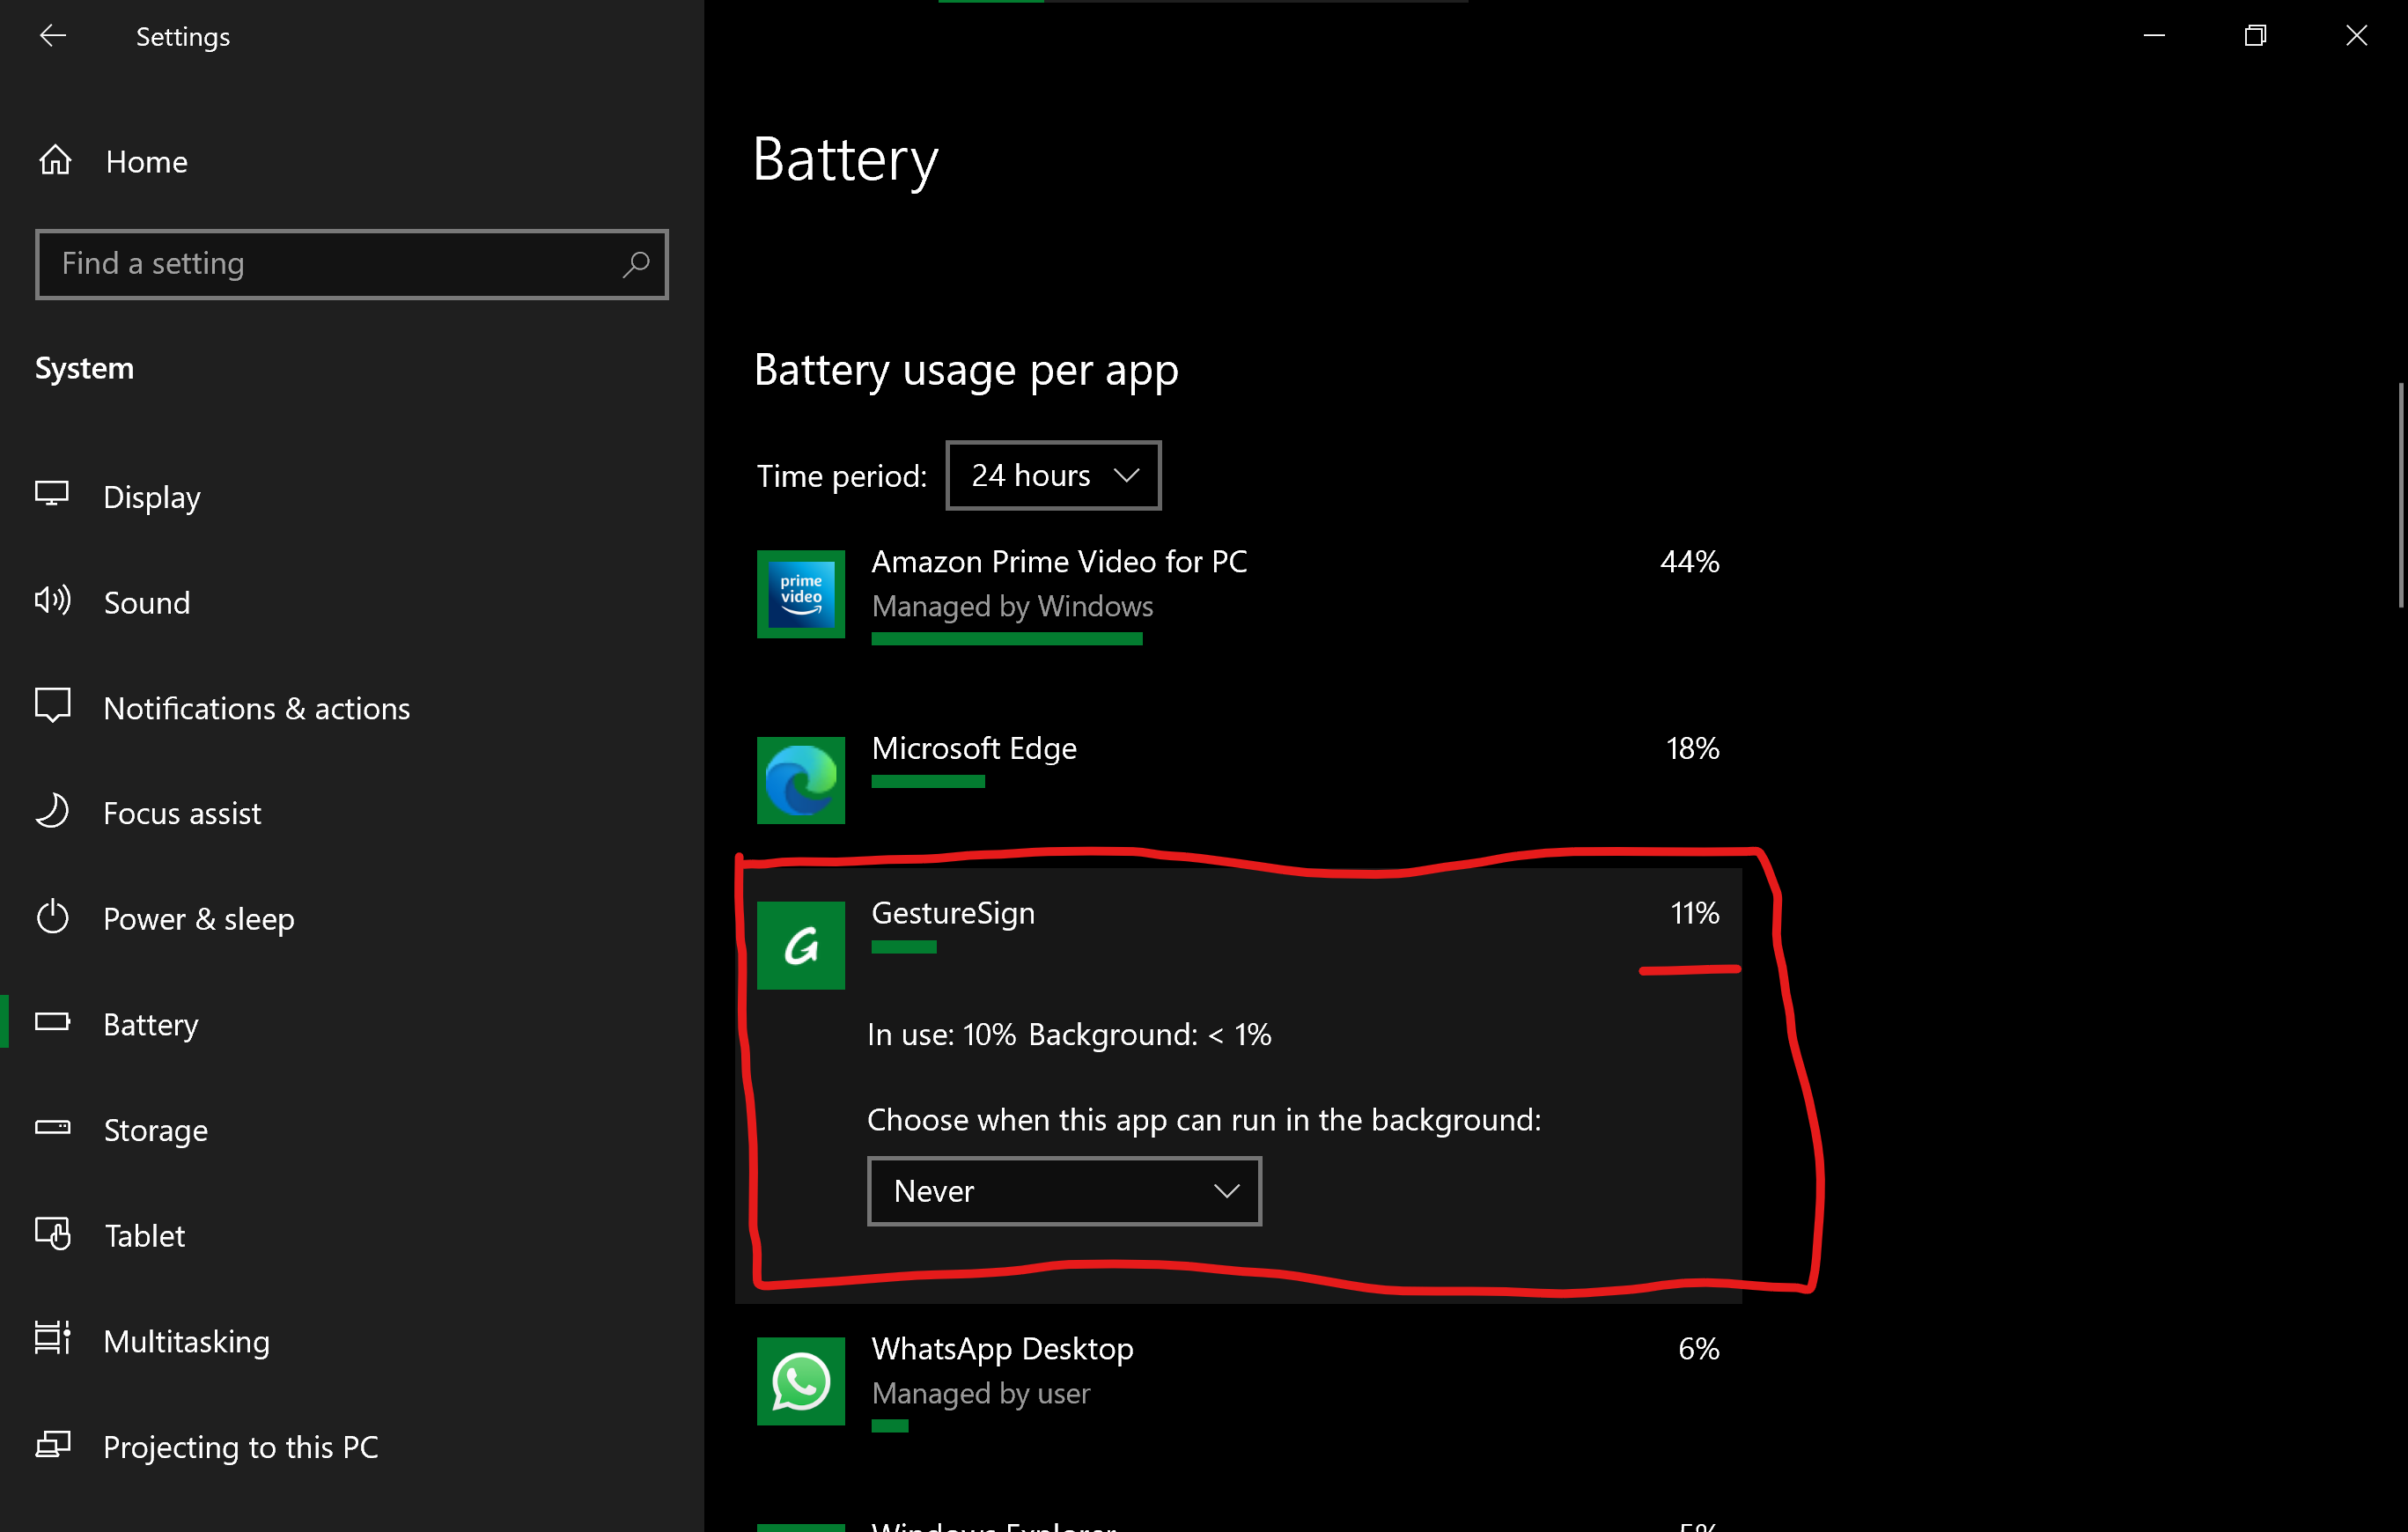Click 'Background: < 1%' text
Image resolution: width=2408 pixels, height=1532 pixels.
[x=1150, y=1035]
